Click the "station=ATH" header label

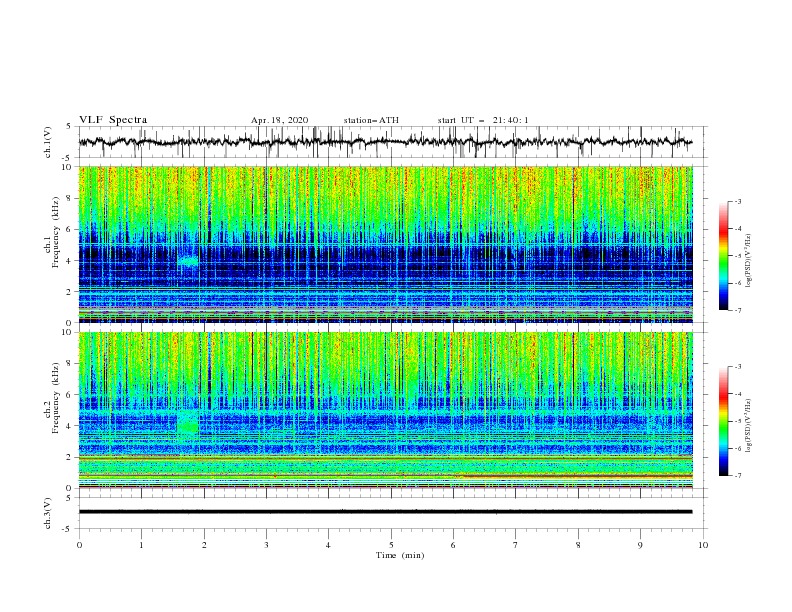(371, 120)
